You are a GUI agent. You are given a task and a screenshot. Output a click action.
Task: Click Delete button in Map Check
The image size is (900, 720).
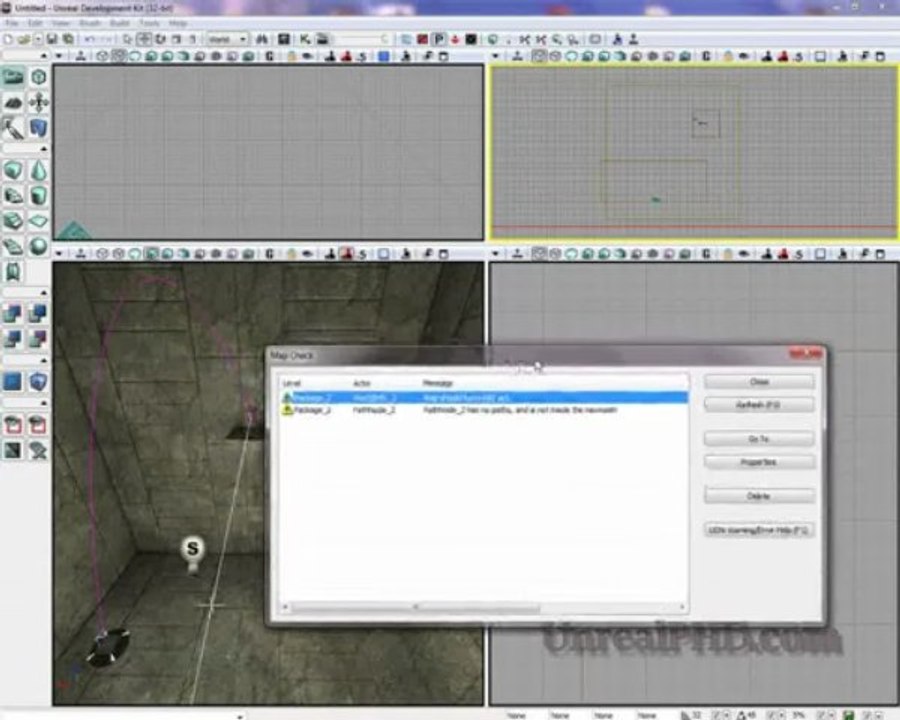point(759,496)
